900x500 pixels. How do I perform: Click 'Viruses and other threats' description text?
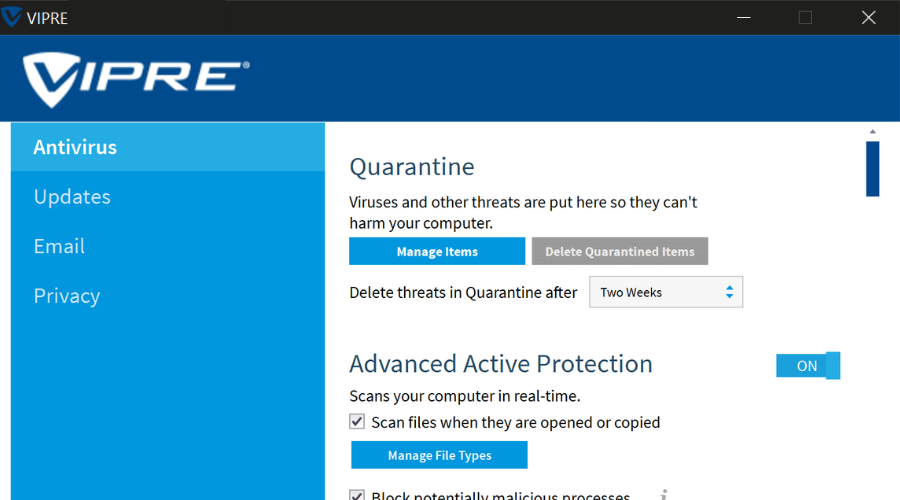coord(523,212)
